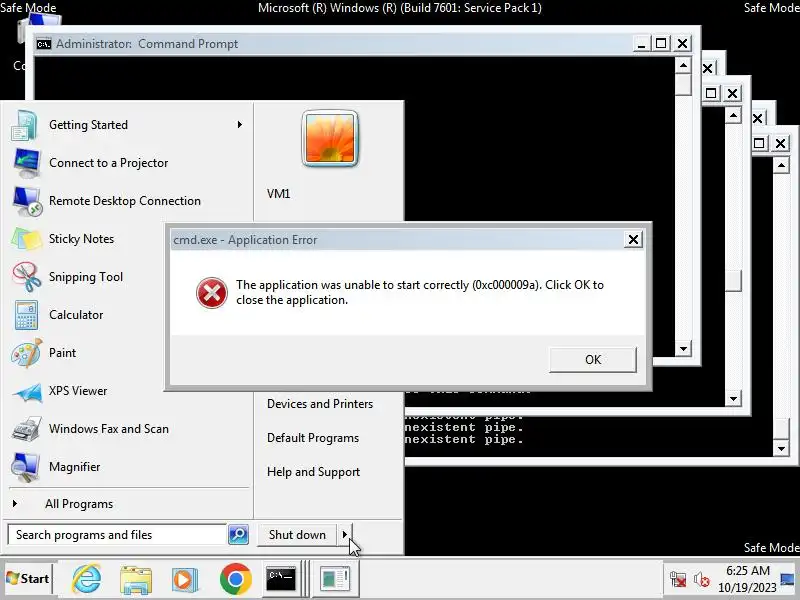The image size is (800, 600).
Task: Close the front Administrator Command Prompt window
Action: click(682, 44)
